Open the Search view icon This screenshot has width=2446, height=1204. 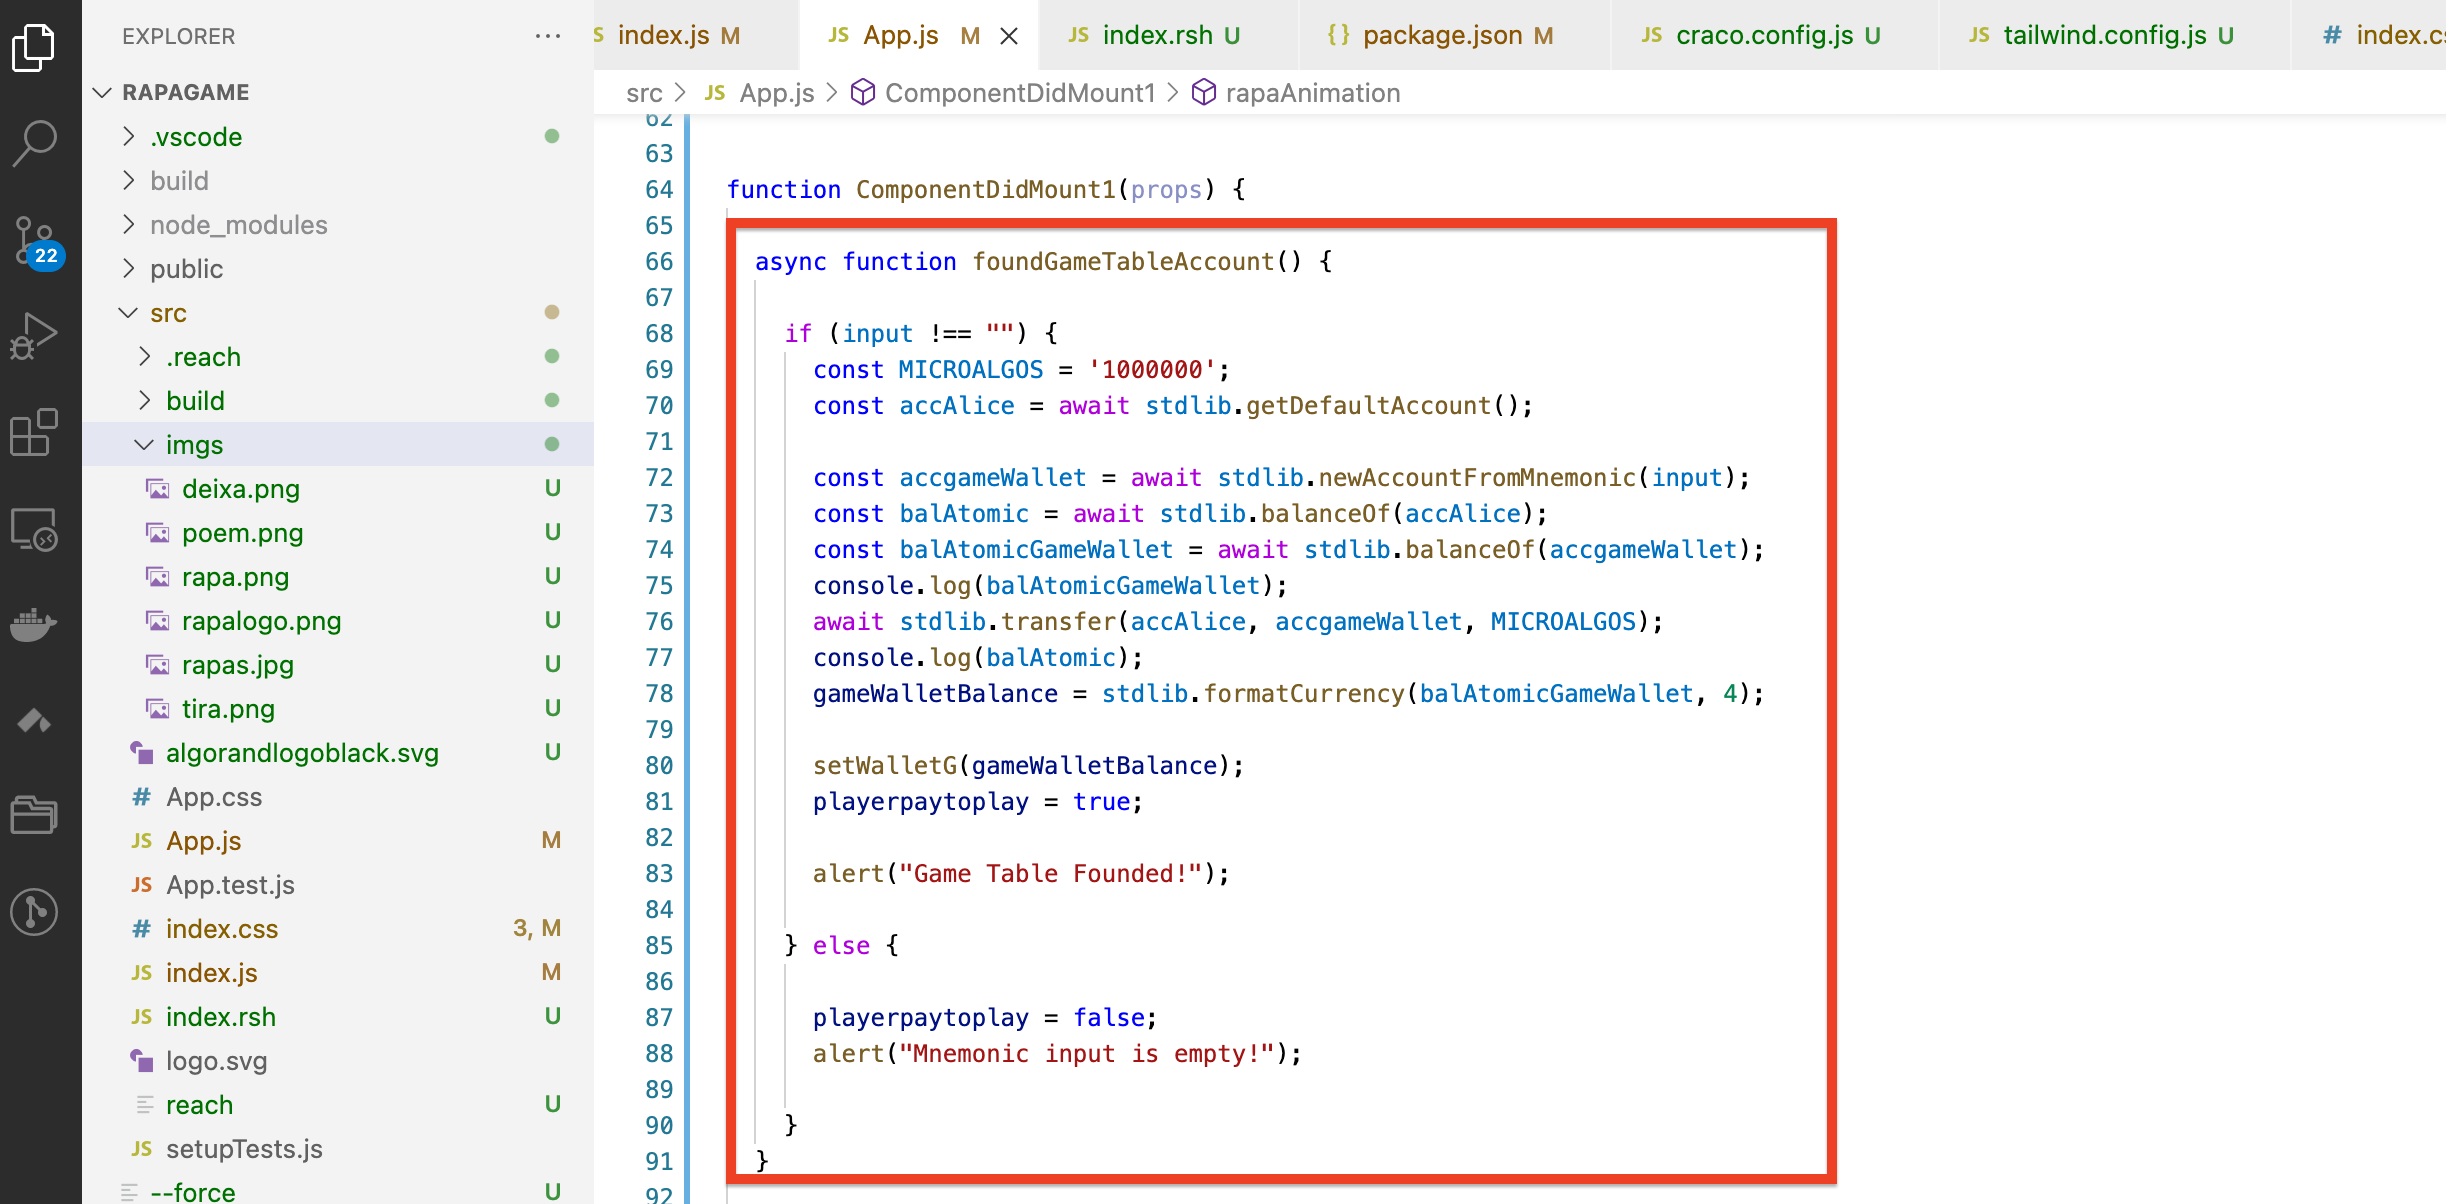point(34,143)
